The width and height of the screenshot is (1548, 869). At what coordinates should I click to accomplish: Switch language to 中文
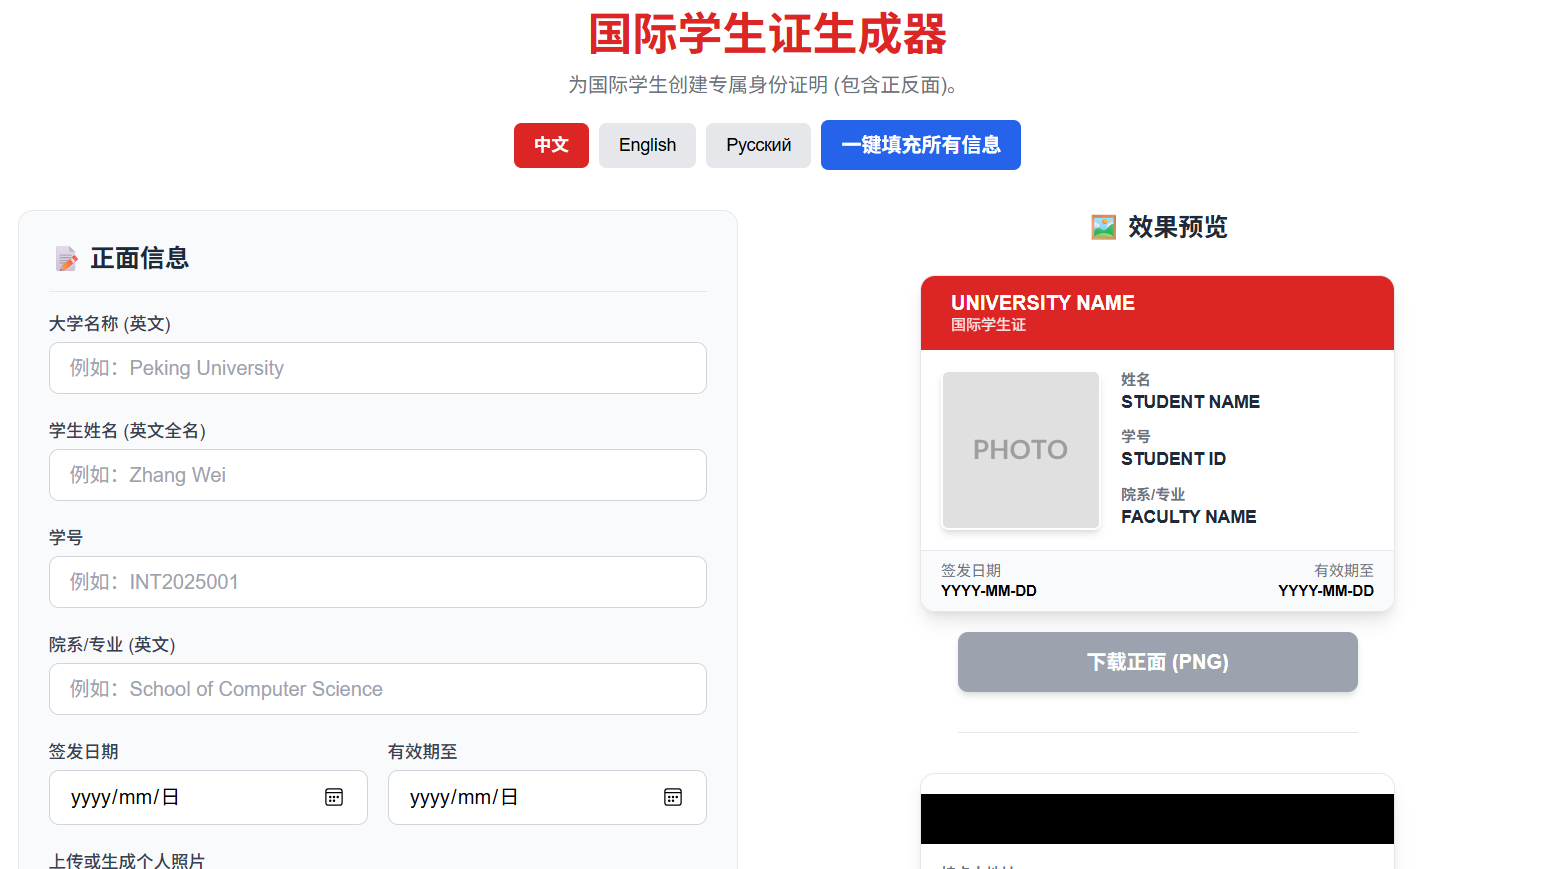[551, 145]
